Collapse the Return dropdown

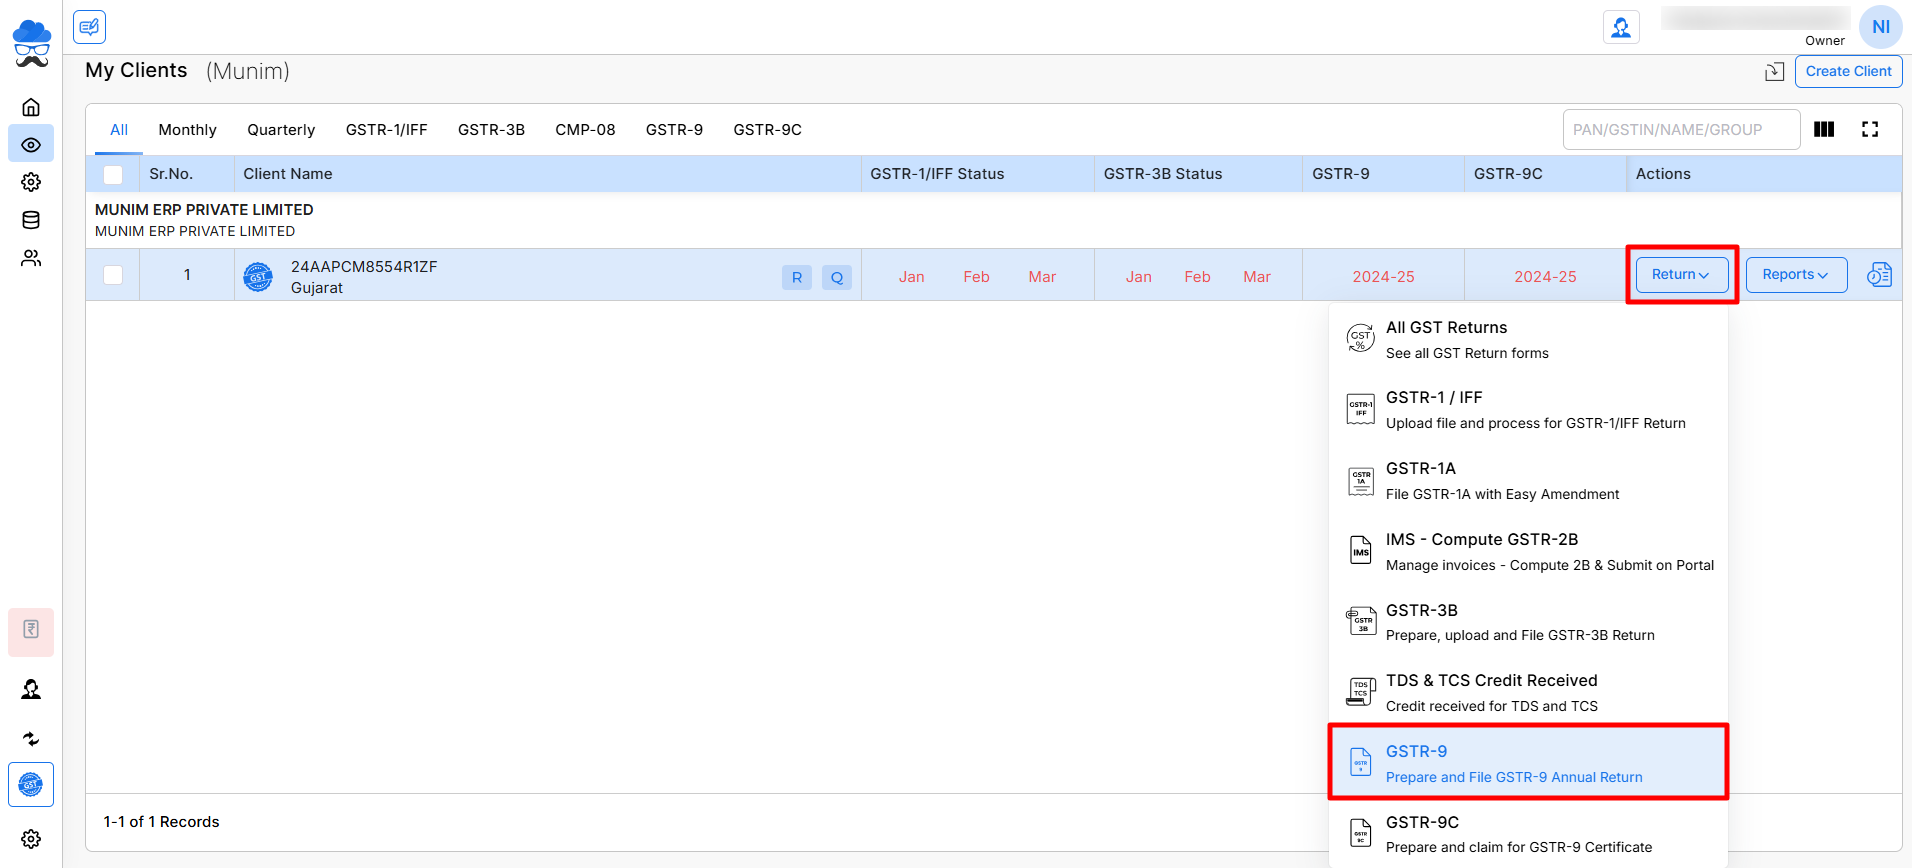(x=1681, y=274)
